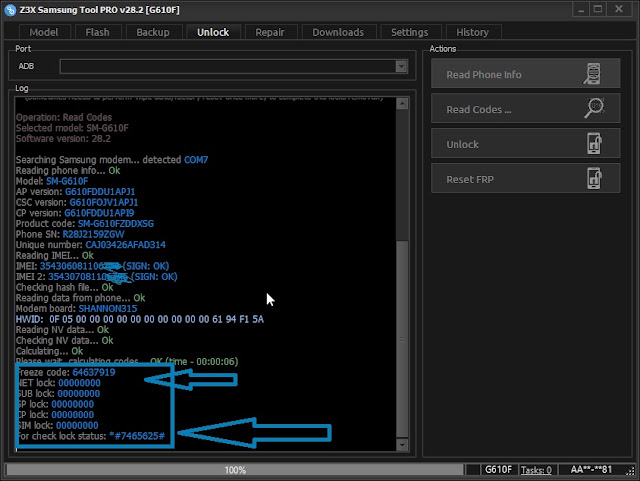This screenshot has height=481, width=640.
Task: Click the Read Codes magnifier icon
Action: 594,108
